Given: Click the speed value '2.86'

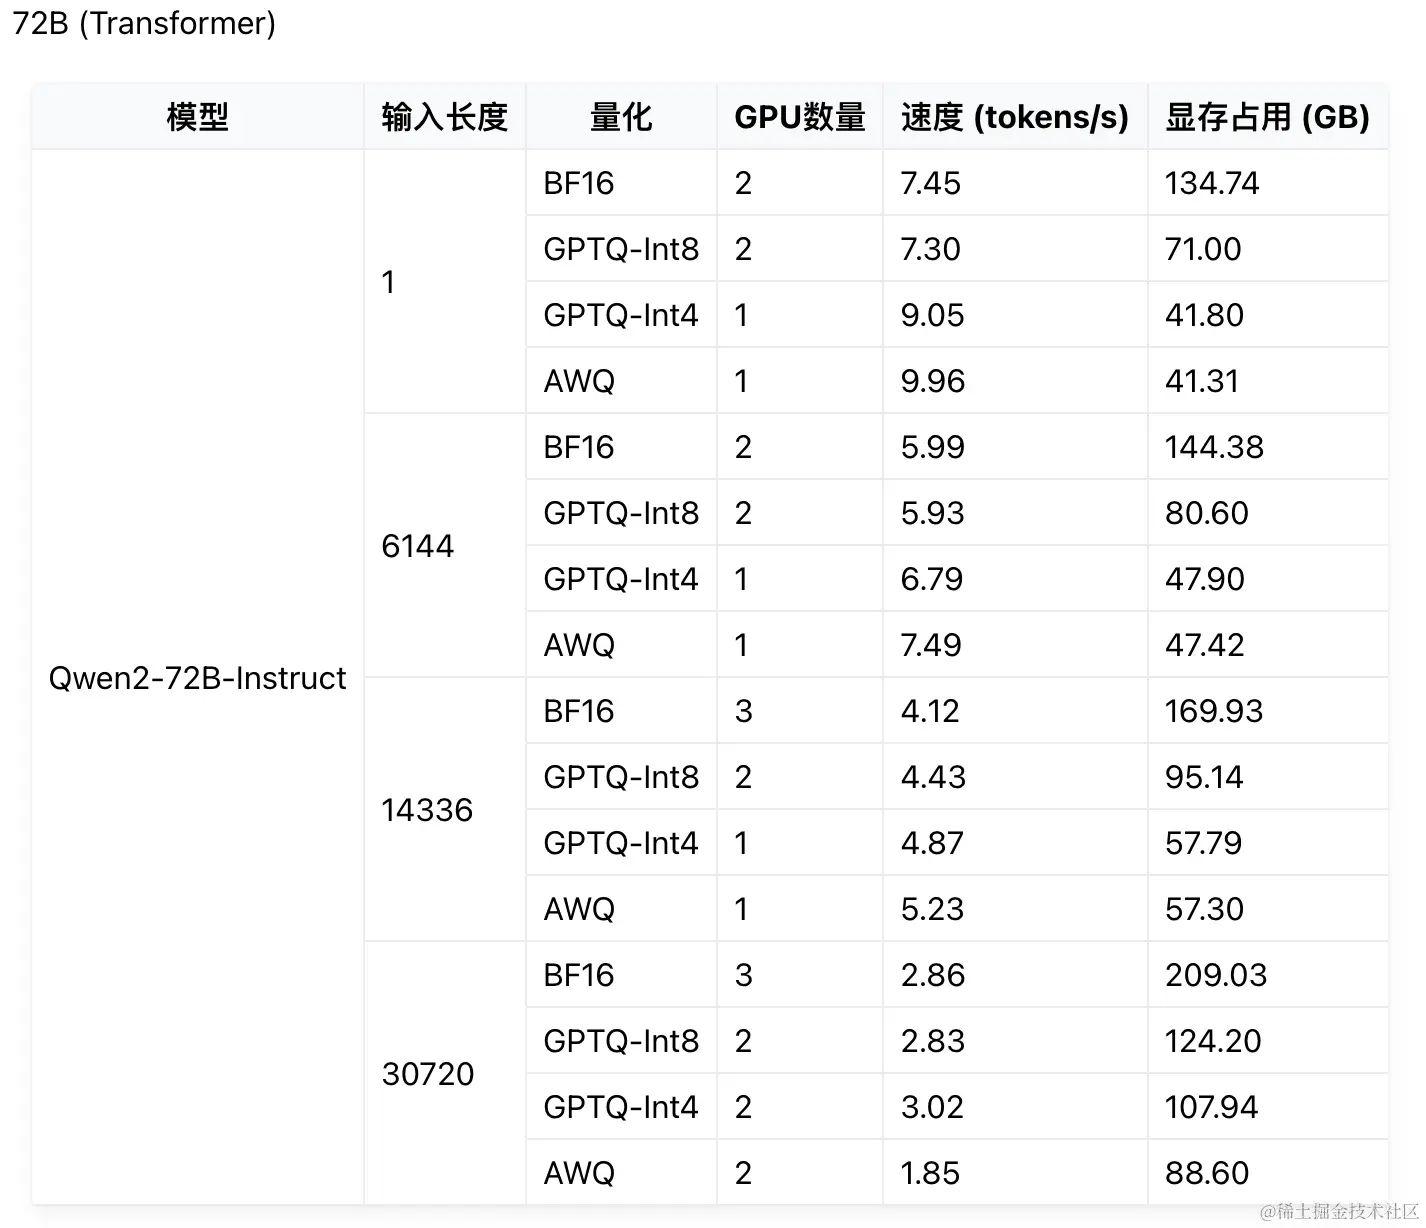Looking at the screenshot, I should [933, 975].
